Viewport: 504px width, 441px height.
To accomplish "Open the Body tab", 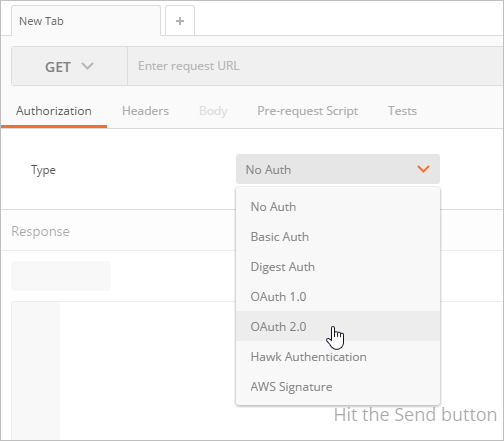I will point(213,111).
